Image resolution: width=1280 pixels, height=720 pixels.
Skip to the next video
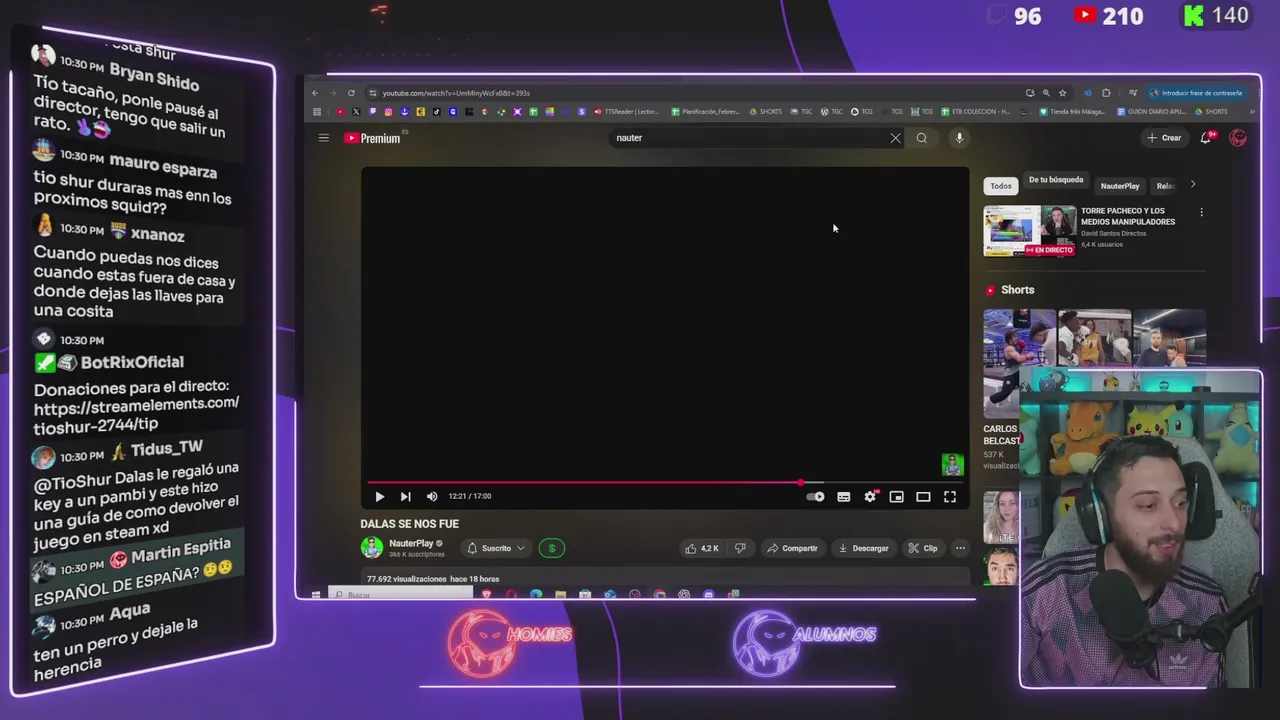tap(405, 496)
